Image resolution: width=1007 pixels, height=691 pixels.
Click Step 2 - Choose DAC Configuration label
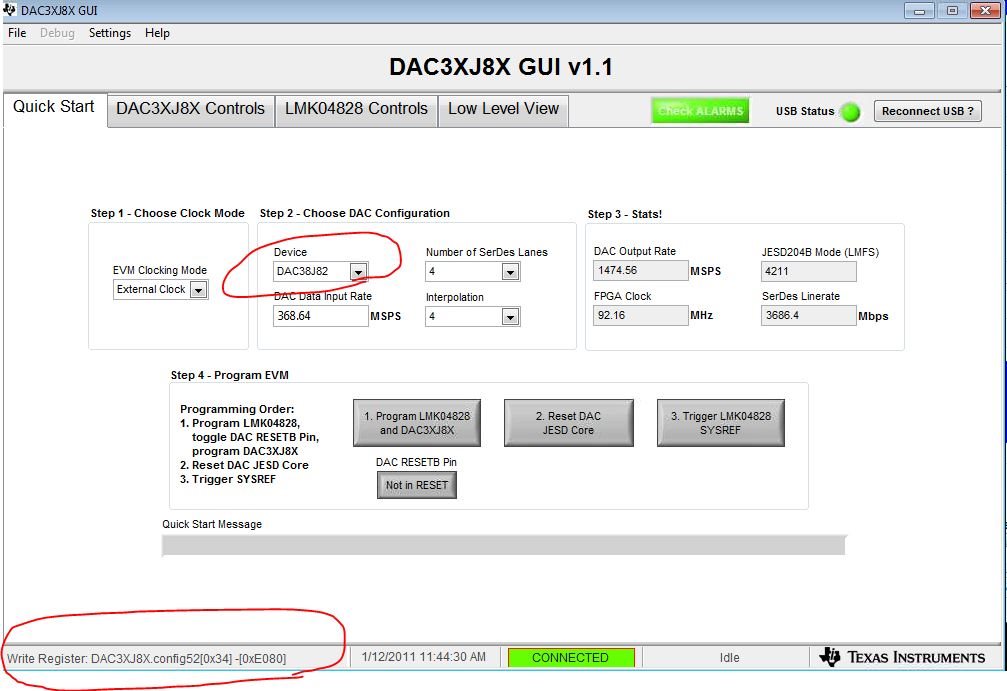click(x=355, y=213)
